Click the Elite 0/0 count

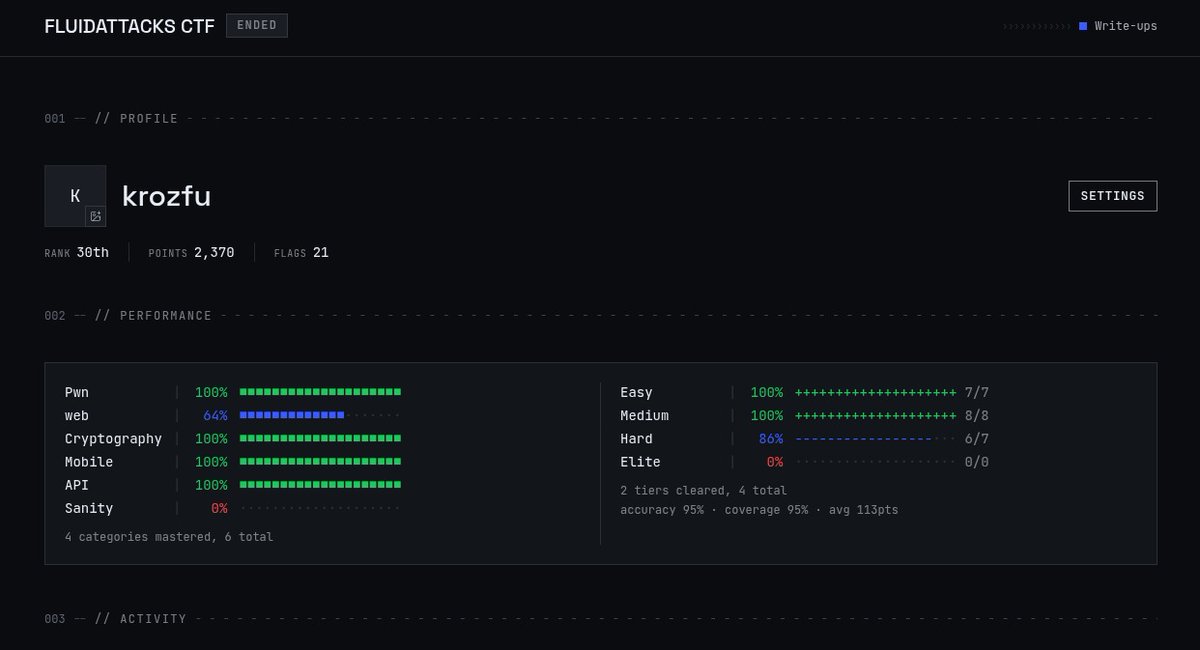(977, 462)
